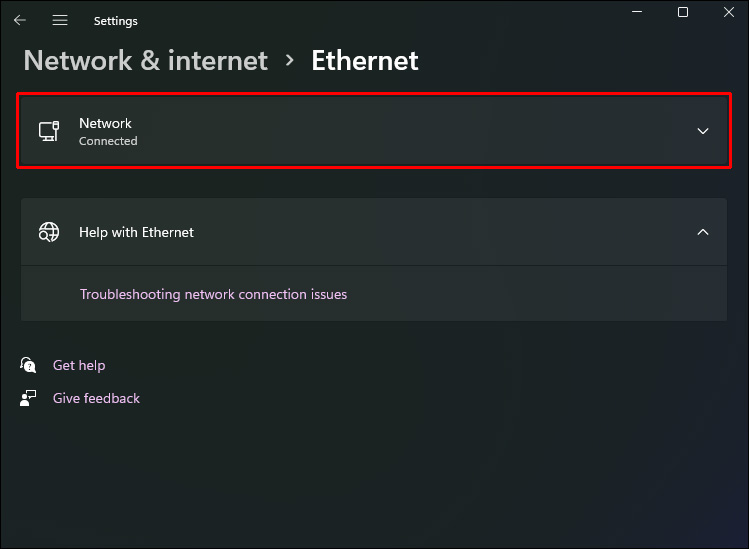
Task: Close the Settings window
Action: click(728, 12)
